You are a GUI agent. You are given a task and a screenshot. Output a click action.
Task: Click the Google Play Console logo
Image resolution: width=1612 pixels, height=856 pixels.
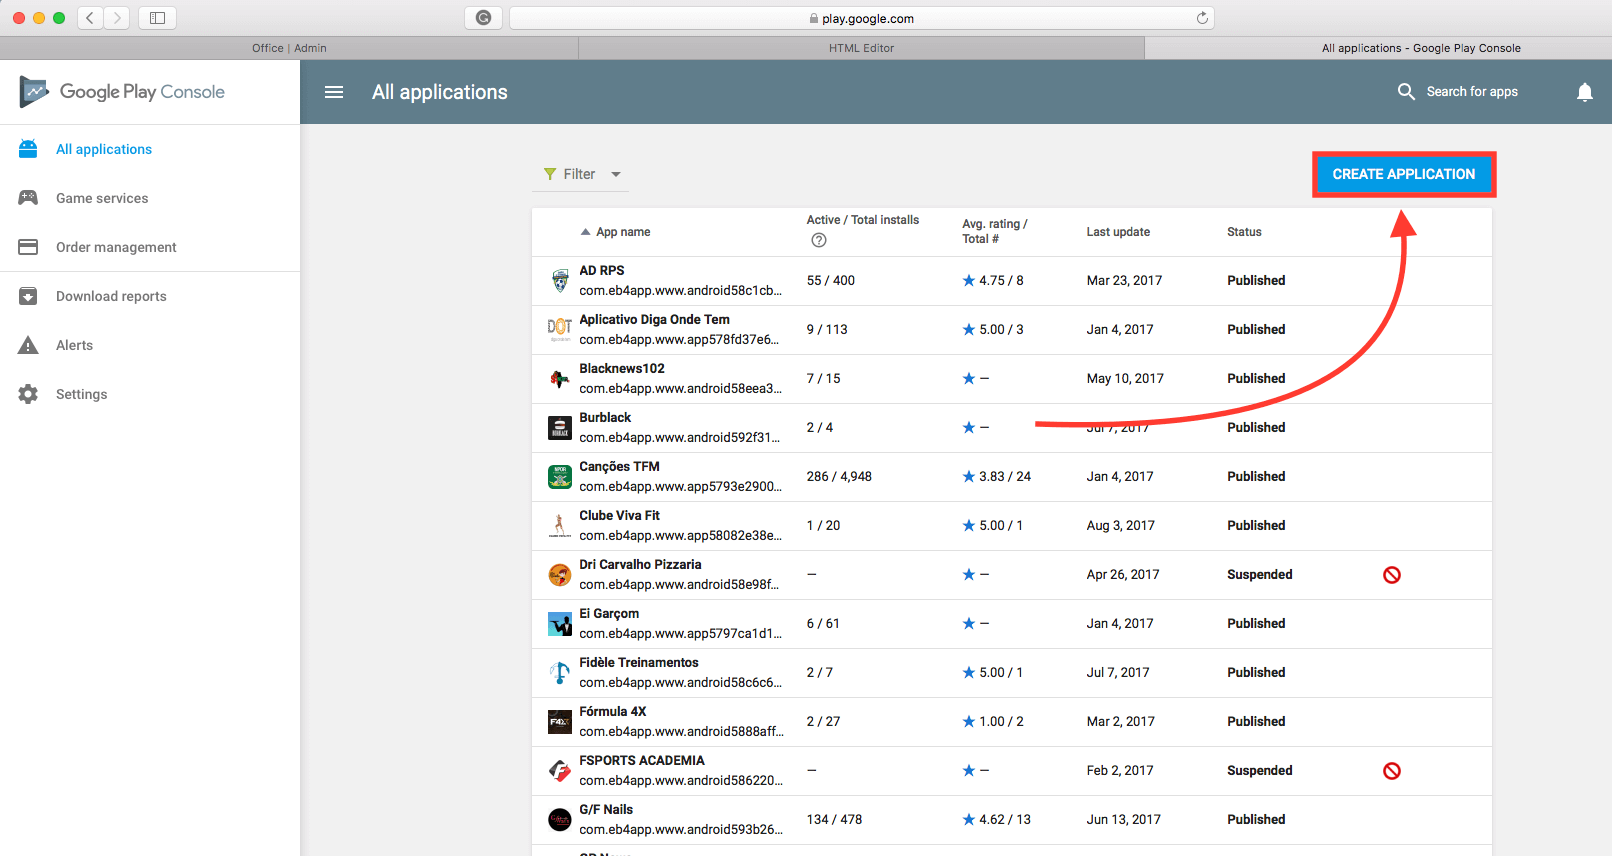pos(122,92)
